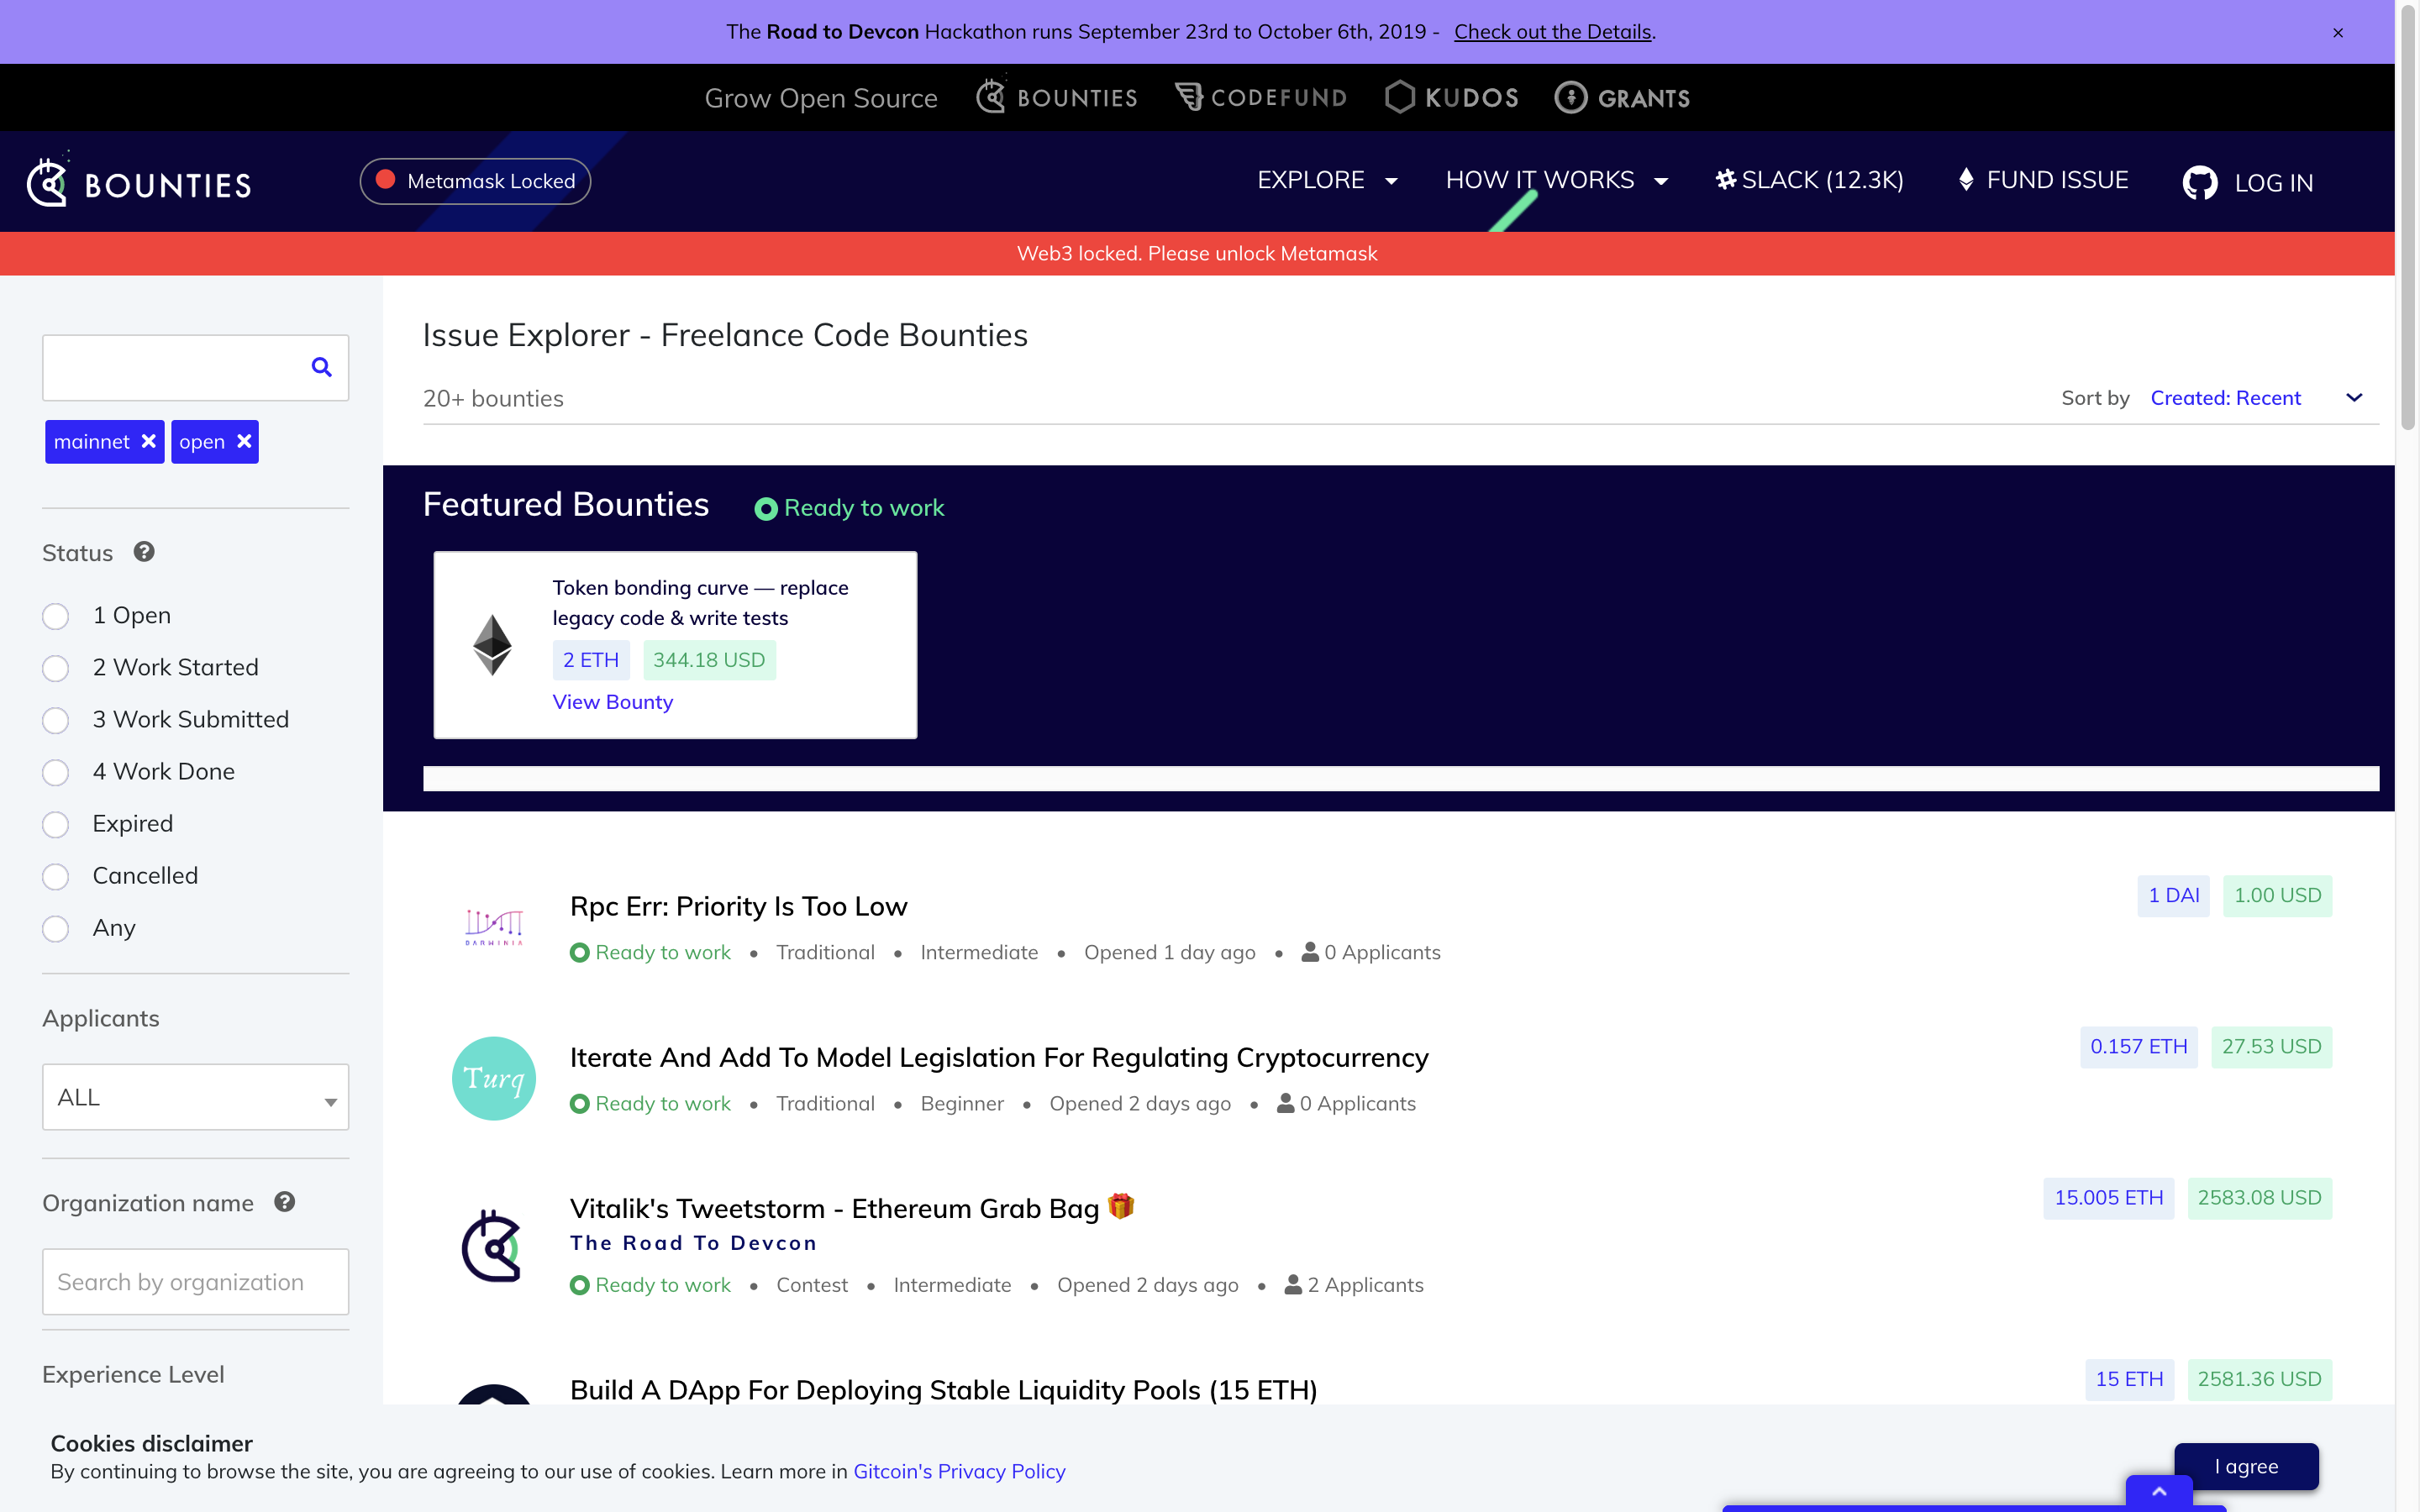Click the Turq organization avatar
2420x1512 pixels.
coord(494,1078)
